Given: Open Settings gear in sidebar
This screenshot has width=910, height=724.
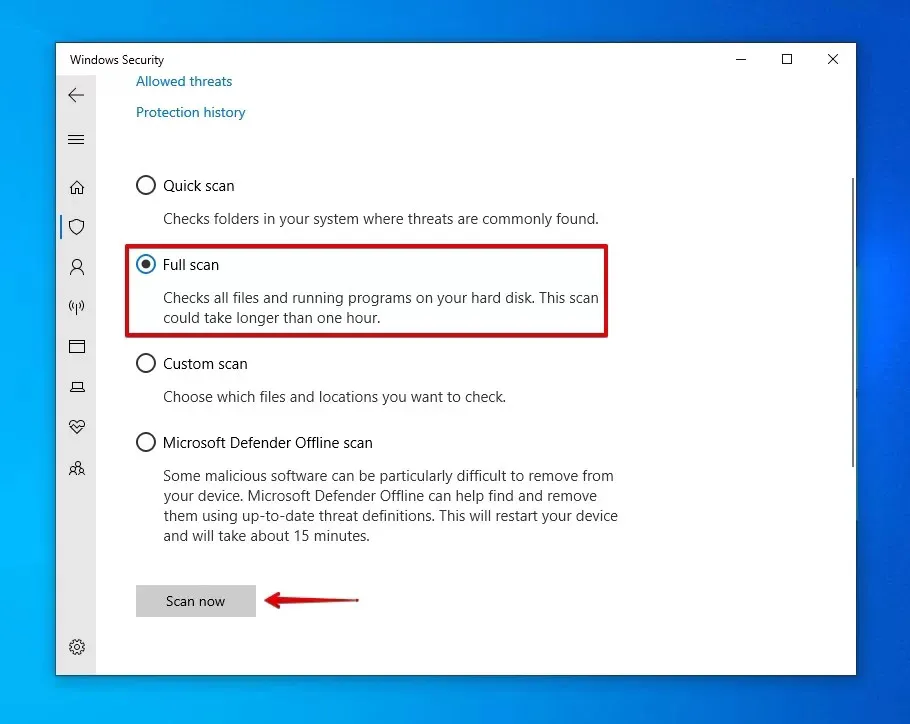Looking at the screenshot, I should pyautogui.click(x=77, y=647).
